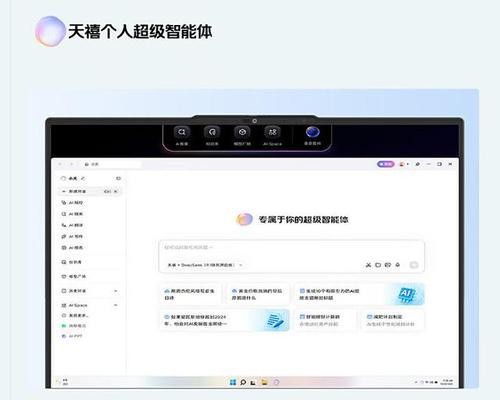Click the second icon button in the floating bar
The image size is (500, 400).
212,132
